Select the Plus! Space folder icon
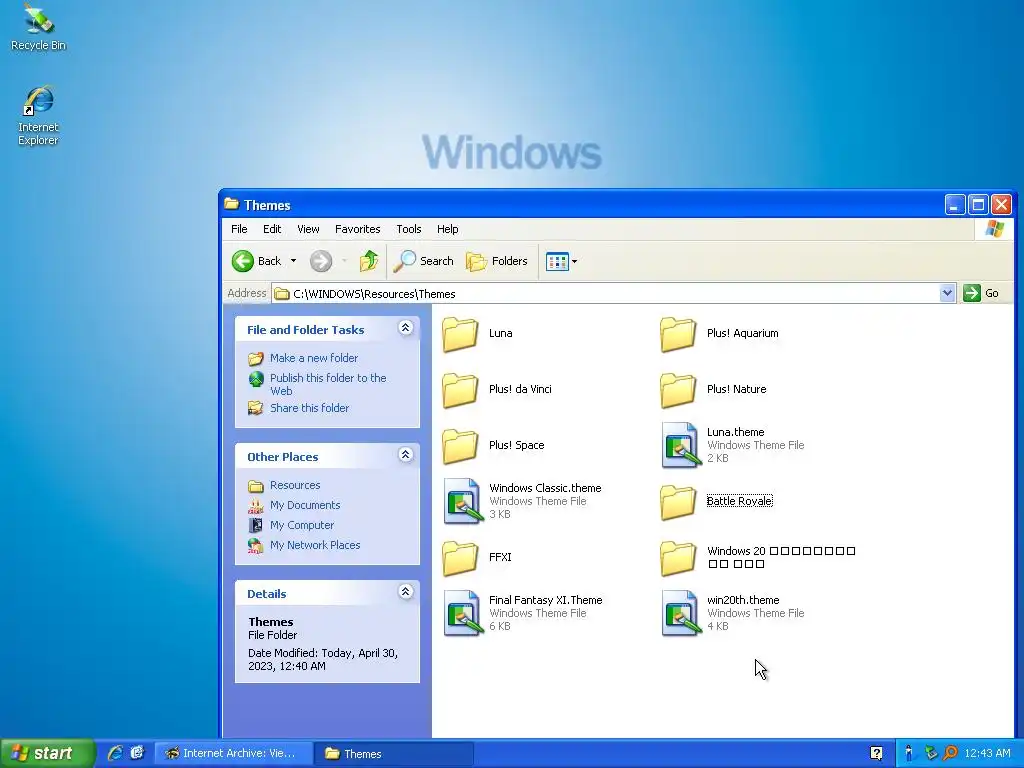 [x=460, y=446]
